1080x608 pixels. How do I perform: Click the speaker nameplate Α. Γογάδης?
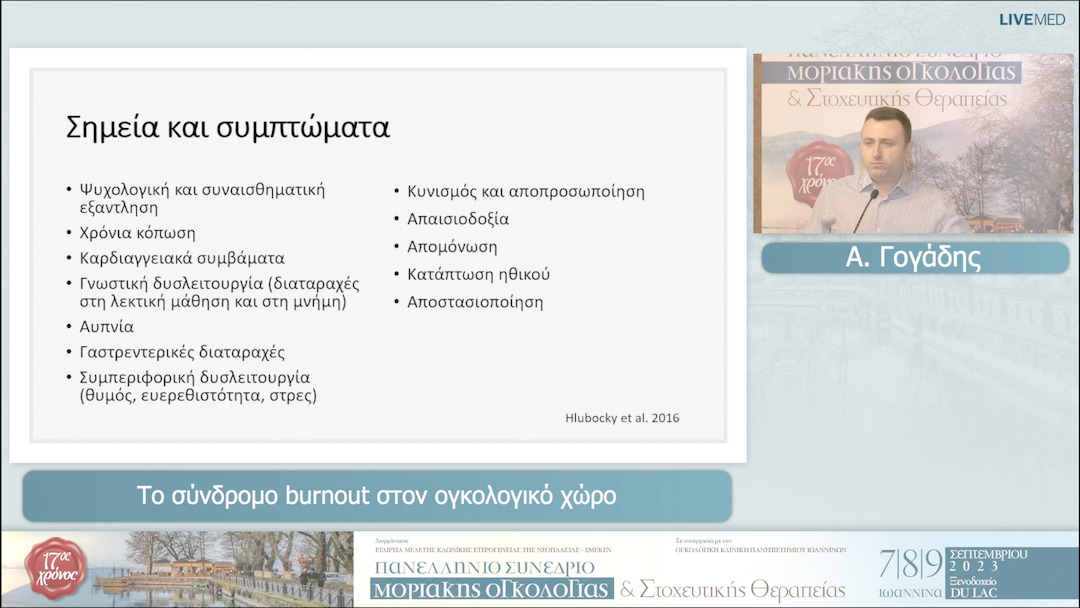(913, 257)
